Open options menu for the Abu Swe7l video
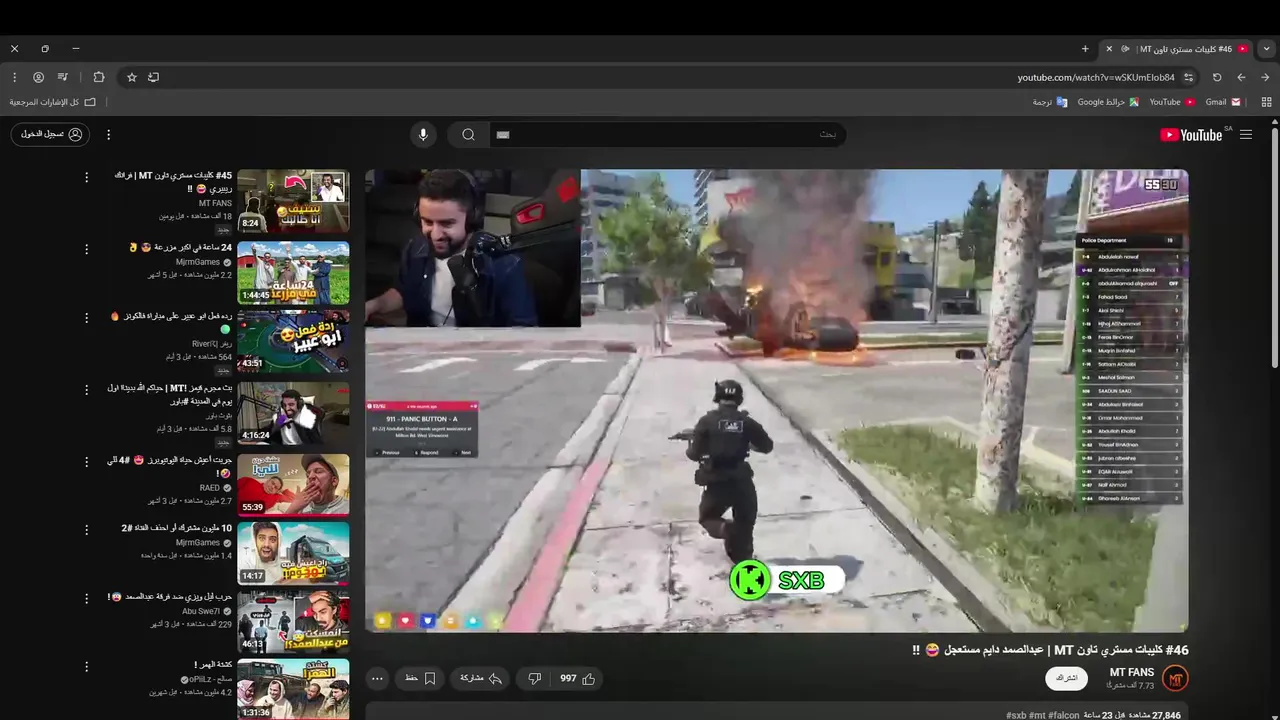Image resolution: width=1280 pixels, height=720 pixels. (86, 597)
